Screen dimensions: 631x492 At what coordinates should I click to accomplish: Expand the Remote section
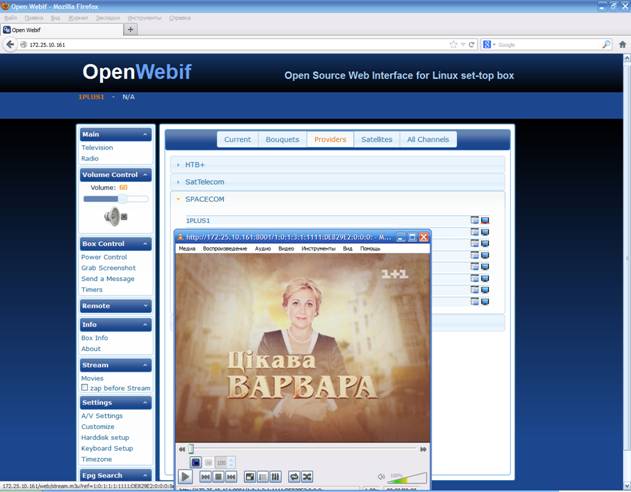(x=146, y=306)
